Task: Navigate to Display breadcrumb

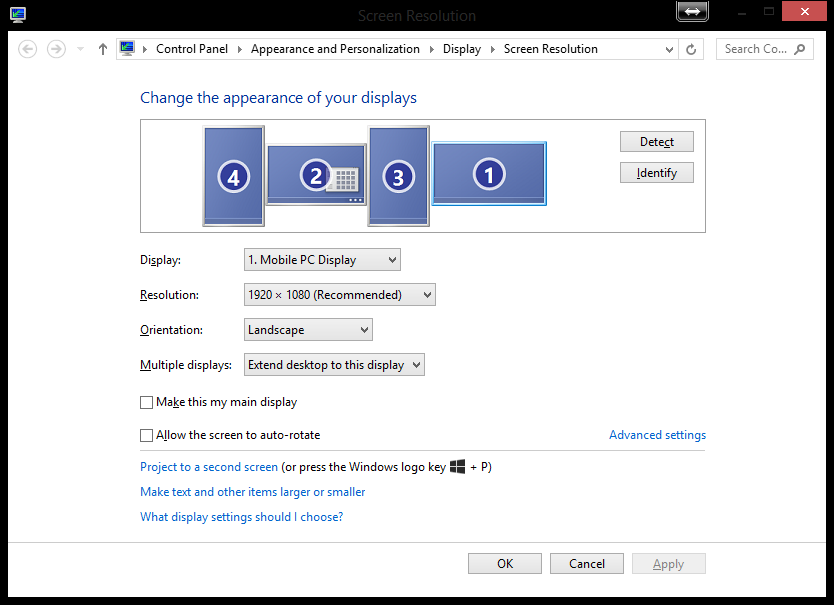Action: click(x=462, y=49)
